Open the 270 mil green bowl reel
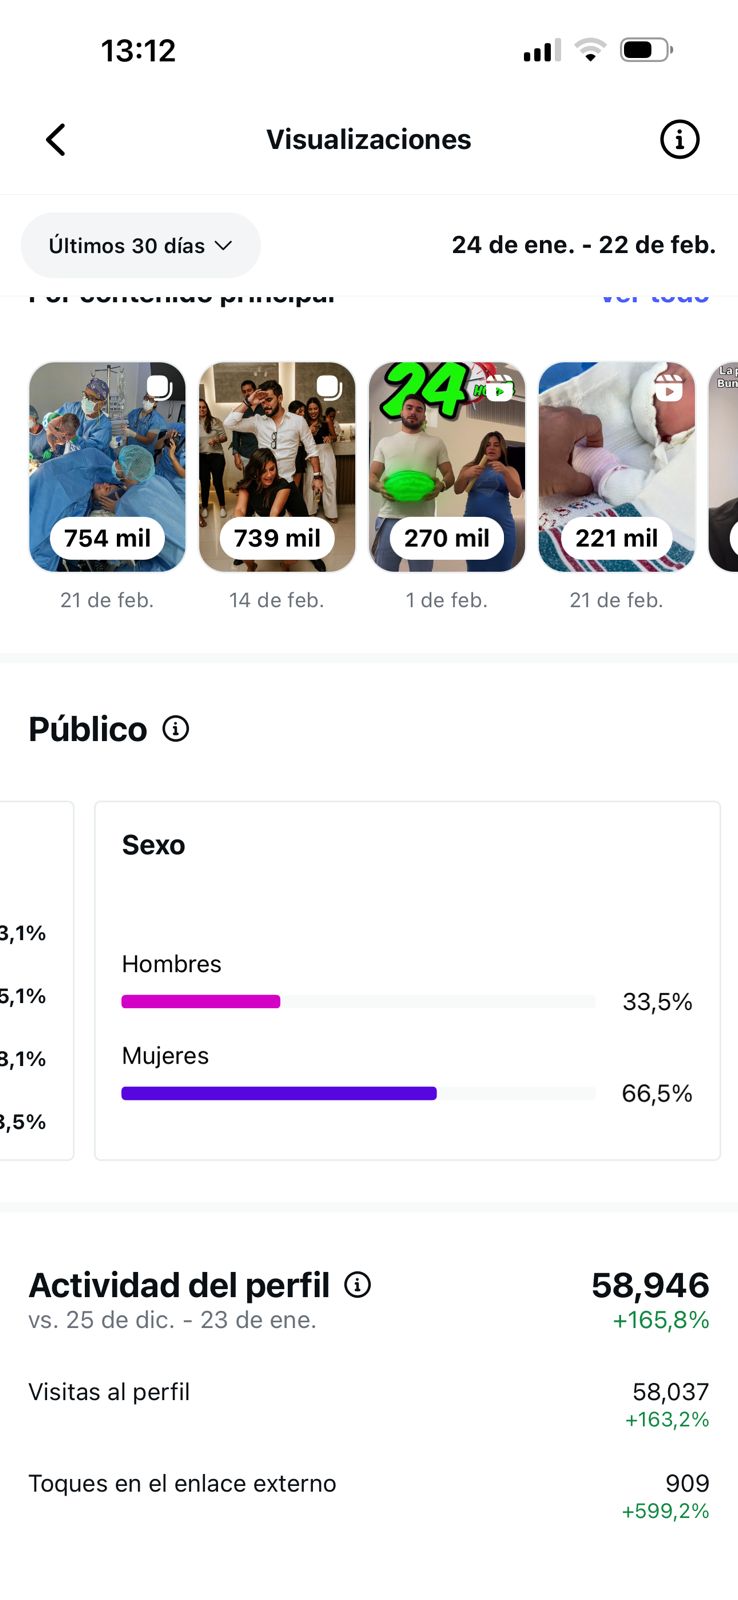738x1600 pixels. [447, 467]
